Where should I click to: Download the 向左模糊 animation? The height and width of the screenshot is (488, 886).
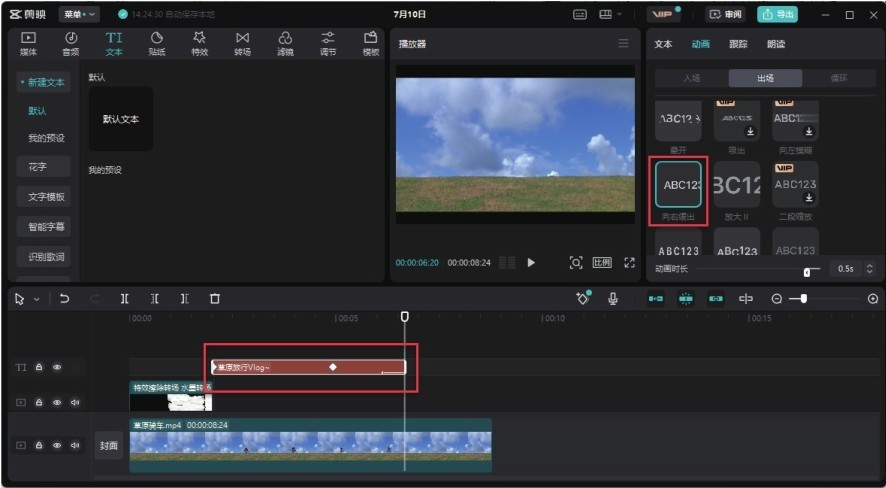click(809, 131)
